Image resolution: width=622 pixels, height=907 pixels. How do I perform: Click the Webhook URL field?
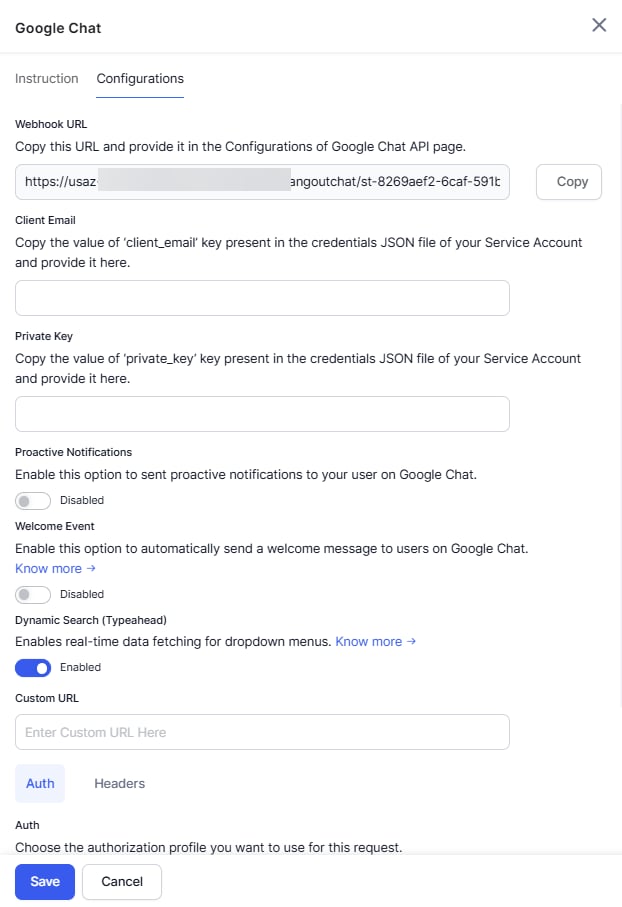262,182
